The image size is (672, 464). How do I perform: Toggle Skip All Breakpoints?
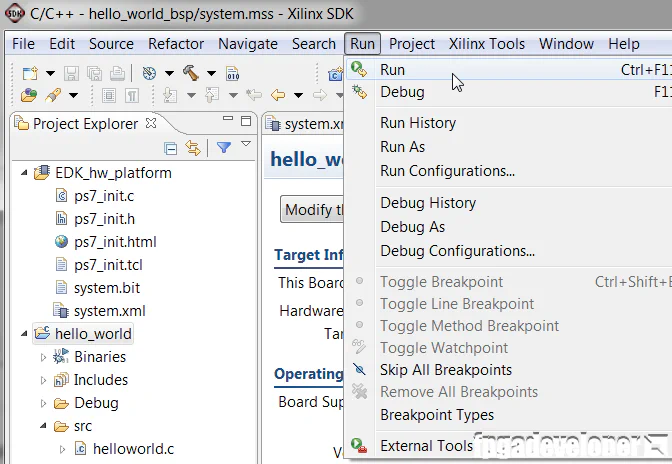(x=445, y=370)
